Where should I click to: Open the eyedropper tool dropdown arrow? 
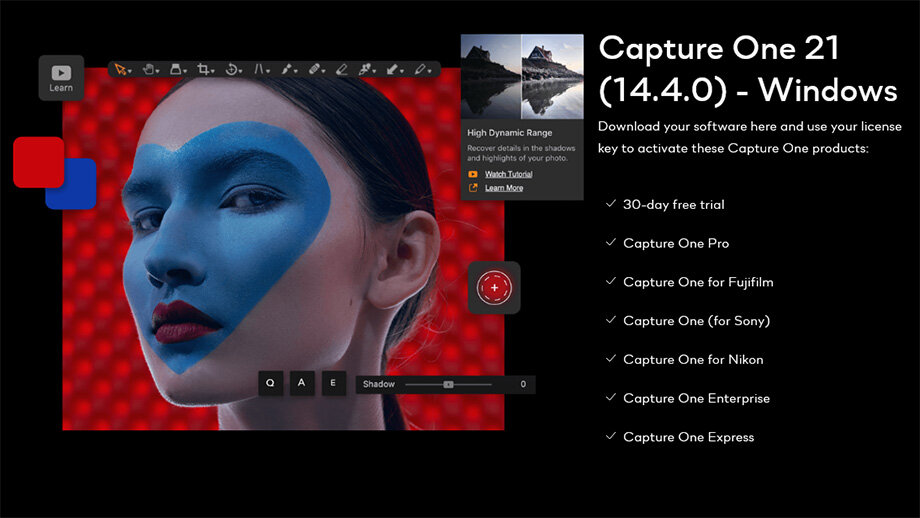click(374, 72)
